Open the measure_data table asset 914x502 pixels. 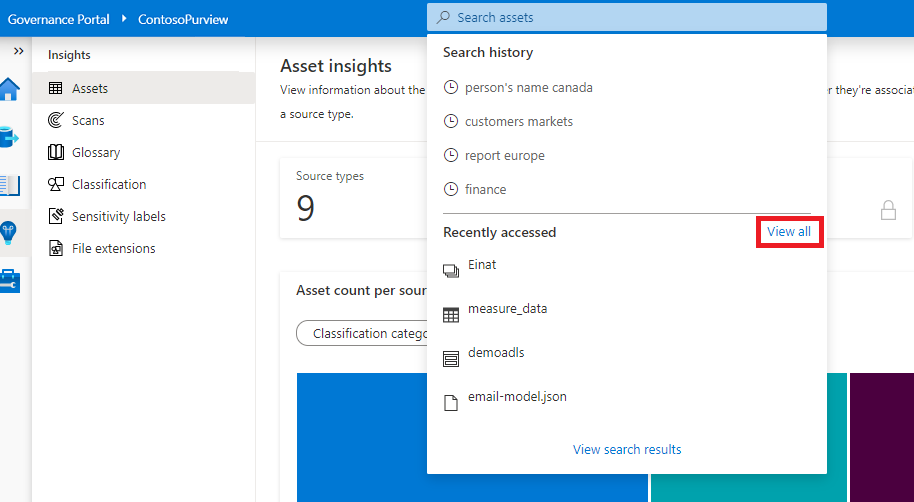tap(507, 309)
